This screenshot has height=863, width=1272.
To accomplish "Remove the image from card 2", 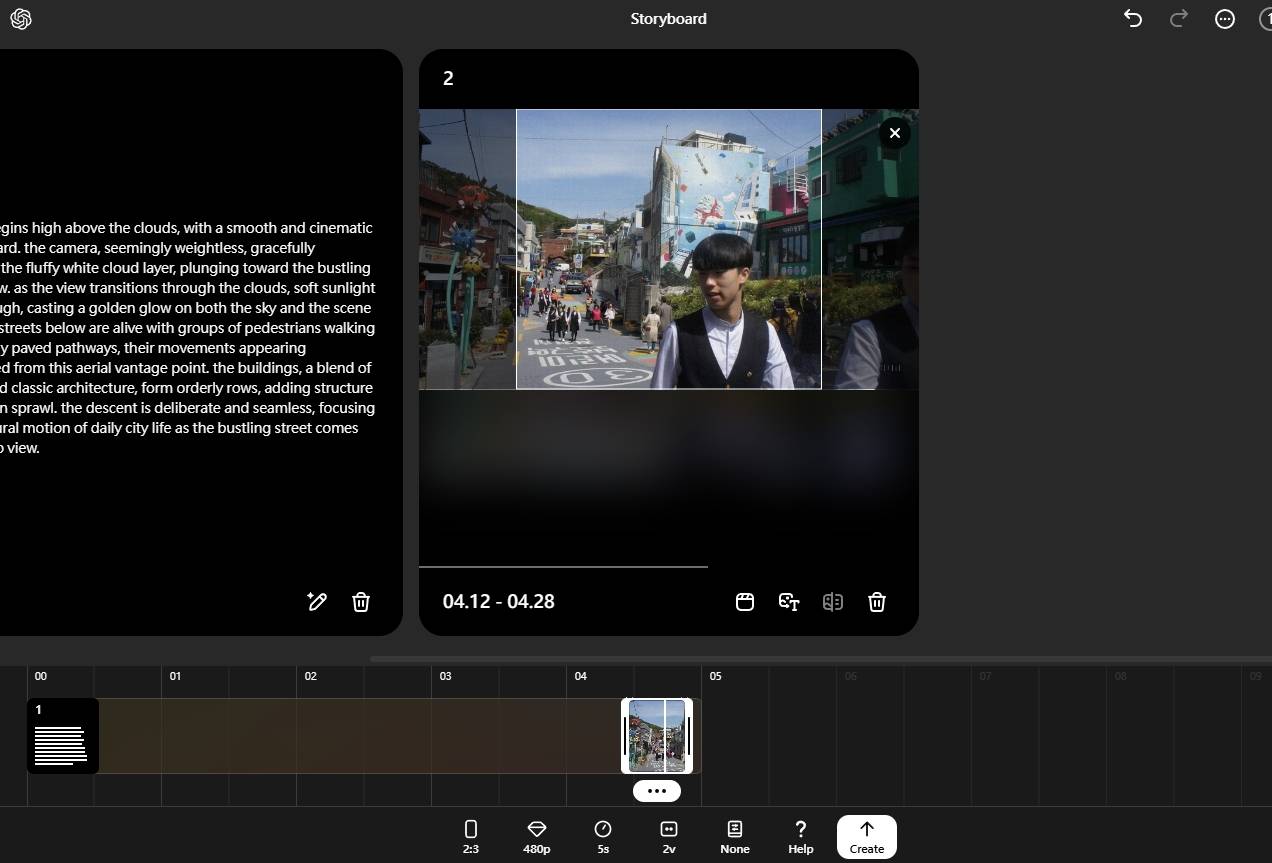I will coord(895,132).
